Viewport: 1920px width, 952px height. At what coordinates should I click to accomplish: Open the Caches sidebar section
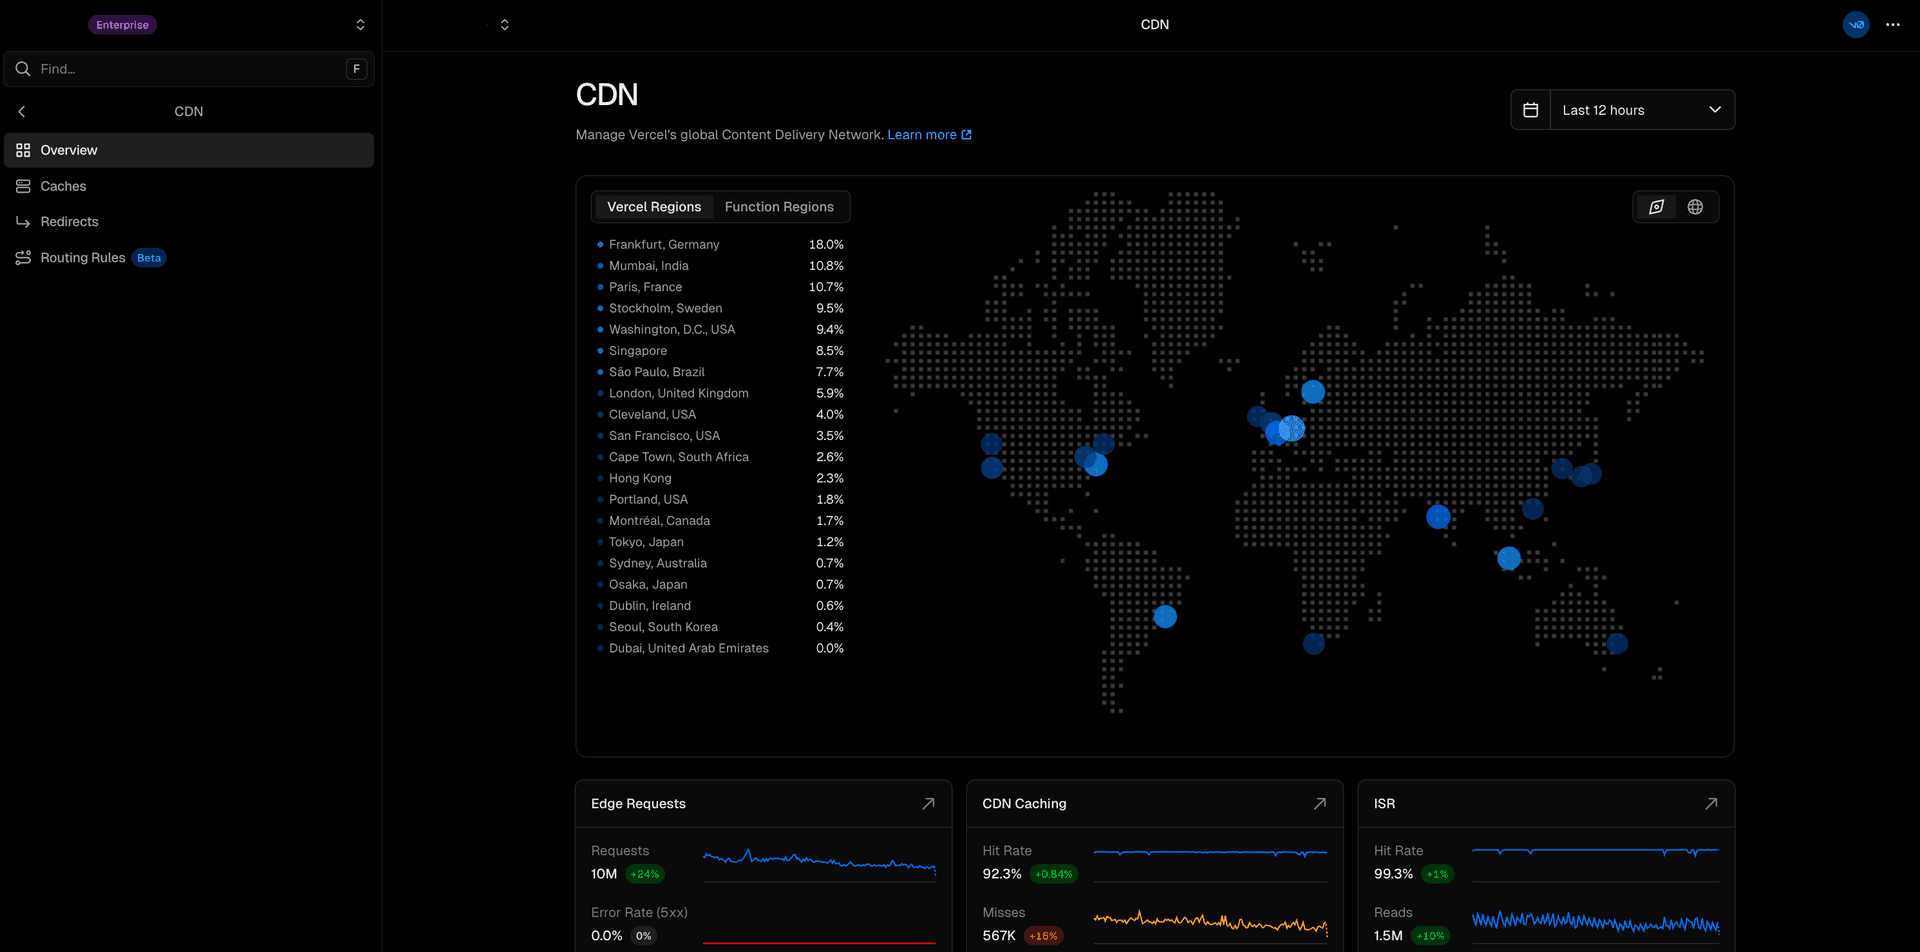[x=63, y=186]
